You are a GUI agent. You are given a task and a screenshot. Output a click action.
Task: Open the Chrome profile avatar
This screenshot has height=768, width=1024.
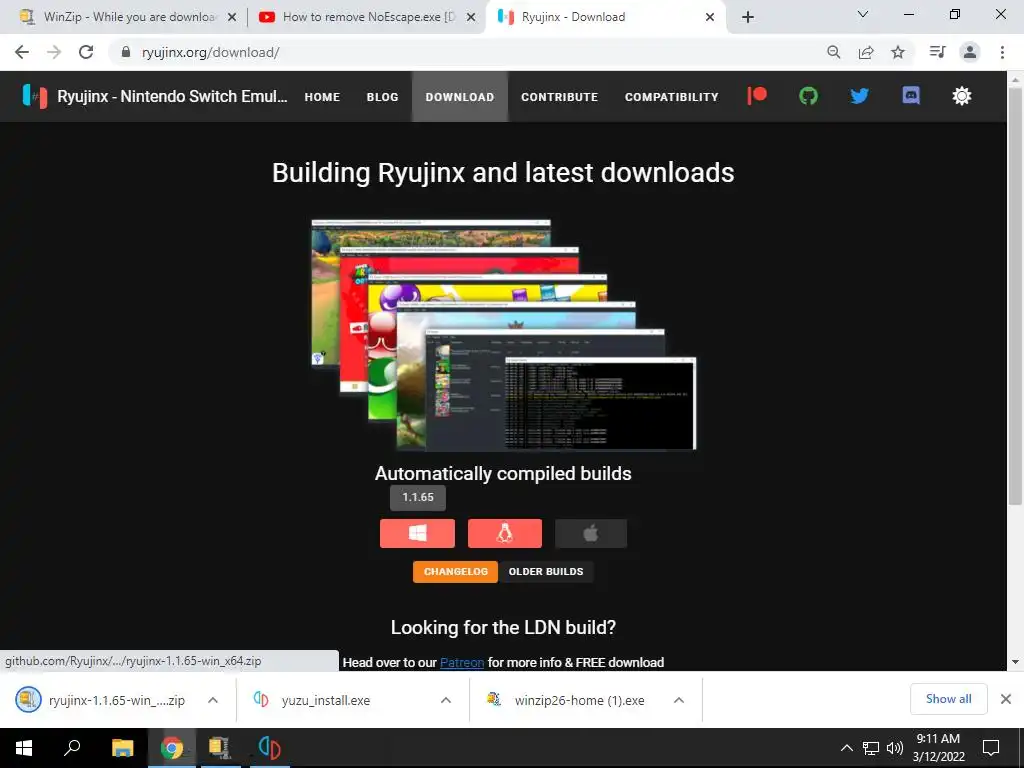click(x=970, y=52)
